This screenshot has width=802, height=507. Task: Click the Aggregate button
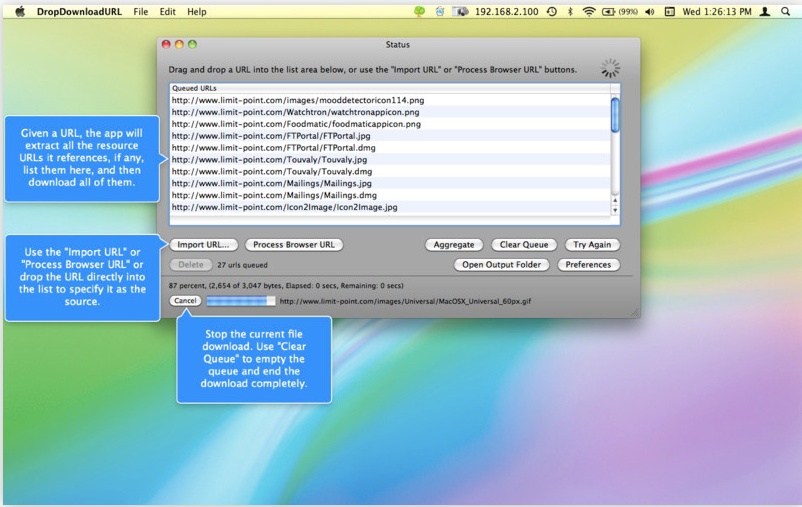454,245
